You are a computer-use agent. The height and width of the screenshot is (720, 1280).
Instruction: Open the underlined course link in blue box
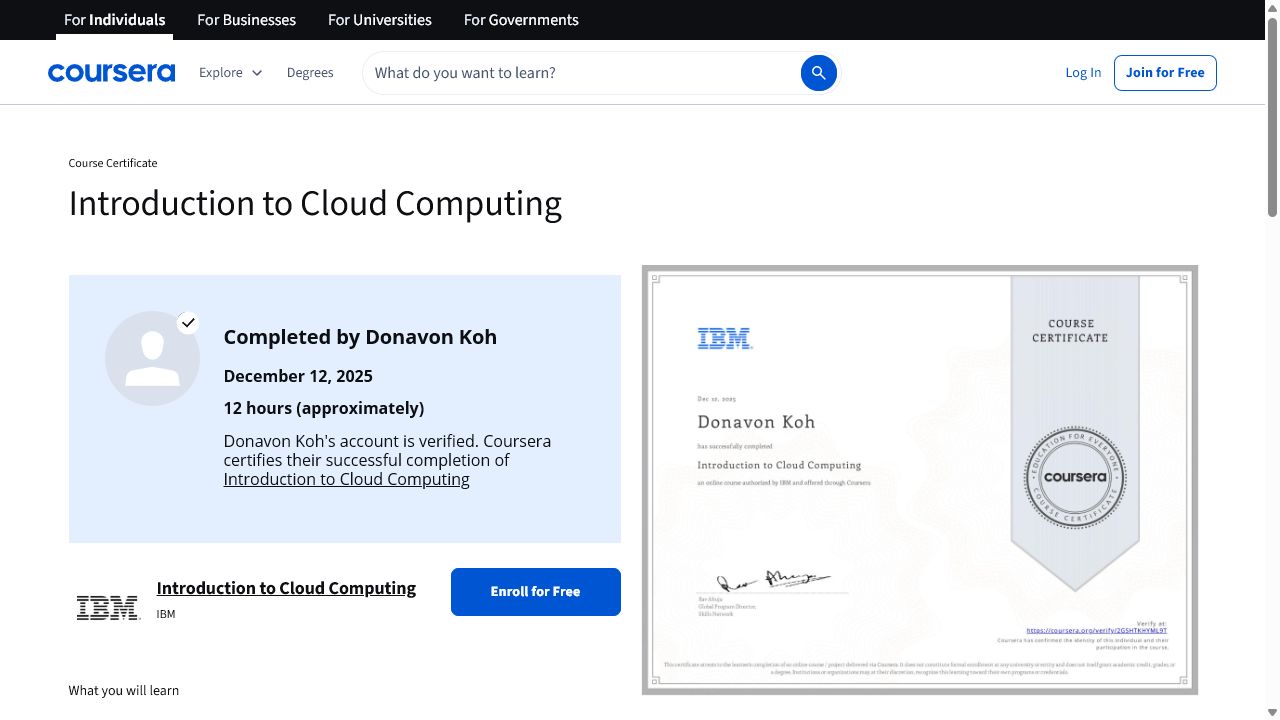click(346, 479)
